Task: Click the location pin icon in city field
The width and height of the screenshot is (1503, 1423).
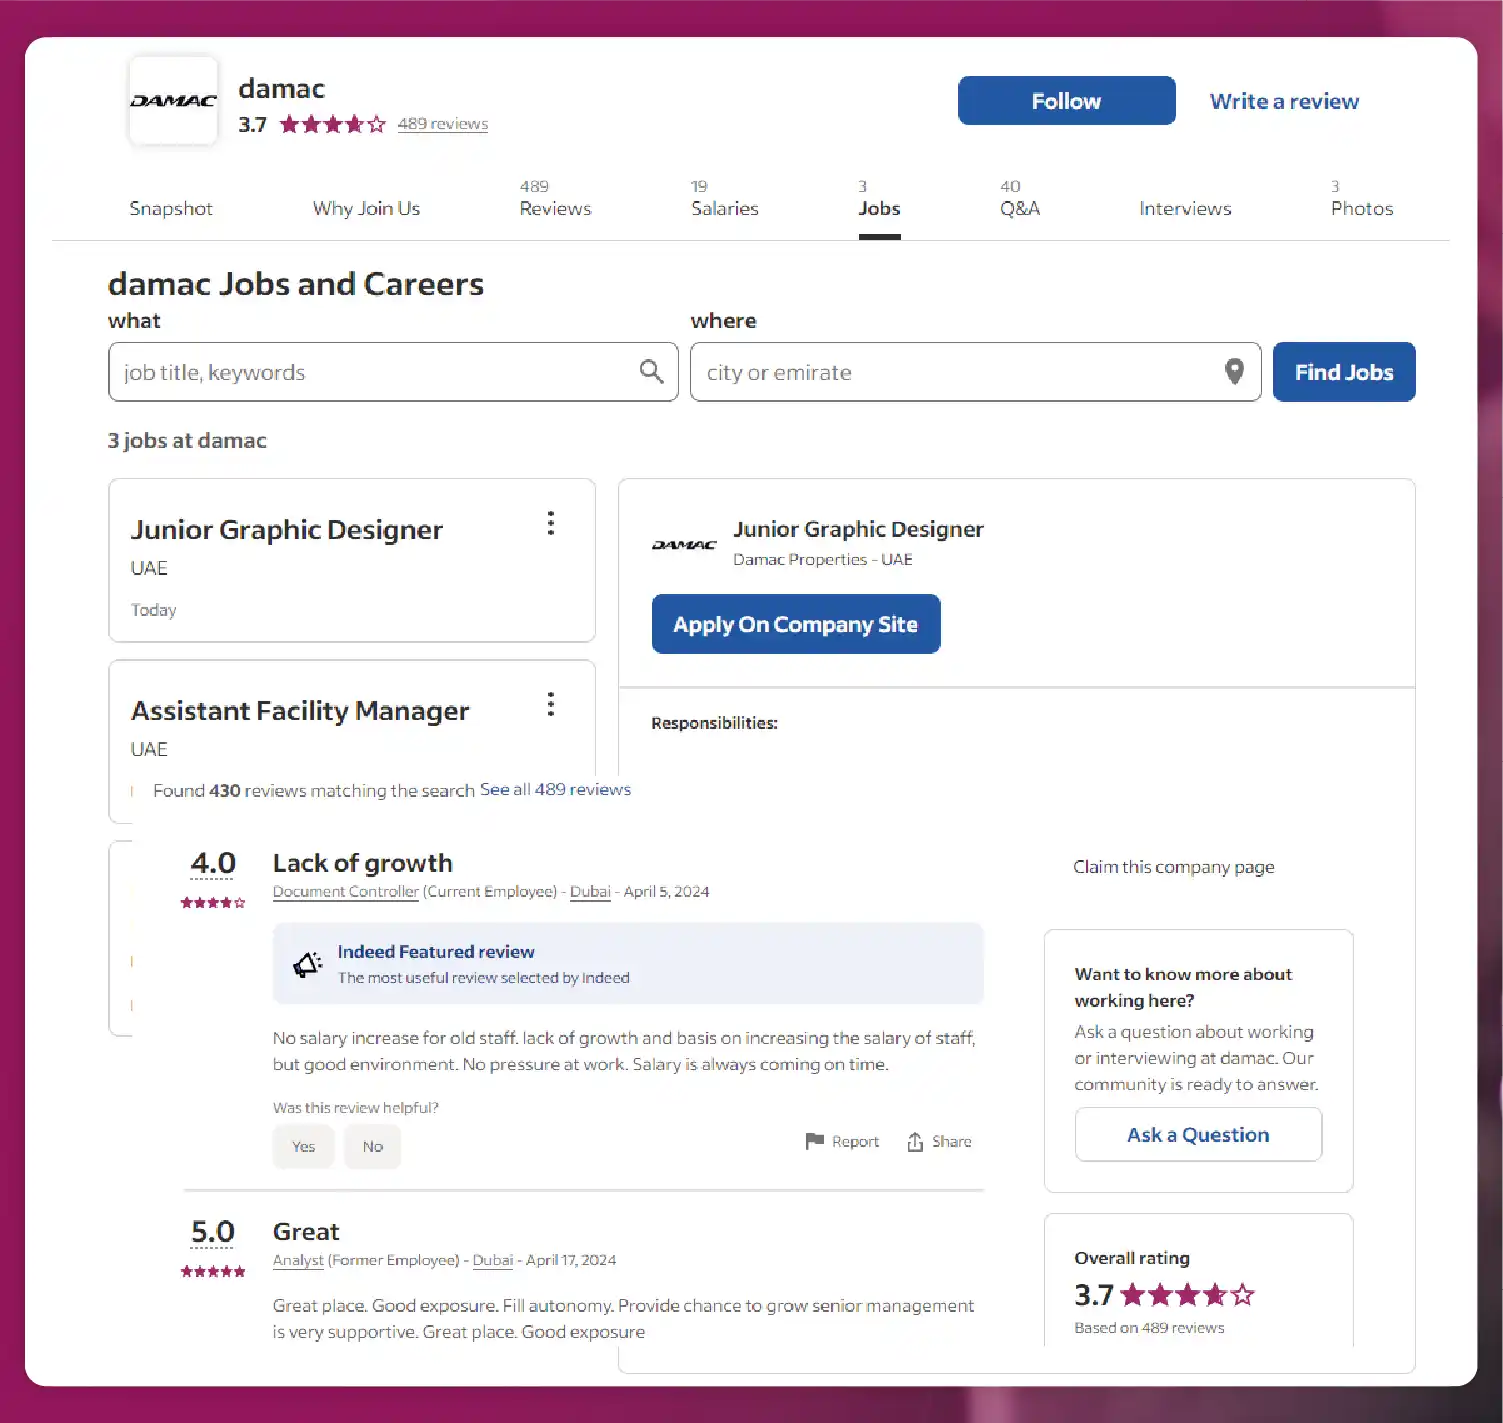Action: (x=1234, y=372)
